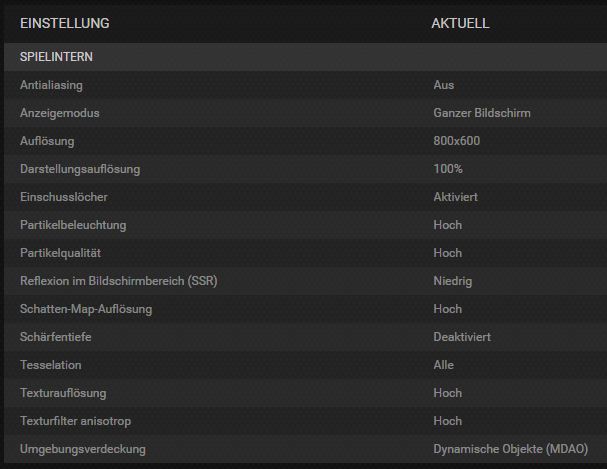607x469 pixels.
Task: Change Partikelqualität Hoch value
Action: coord(447,253)
